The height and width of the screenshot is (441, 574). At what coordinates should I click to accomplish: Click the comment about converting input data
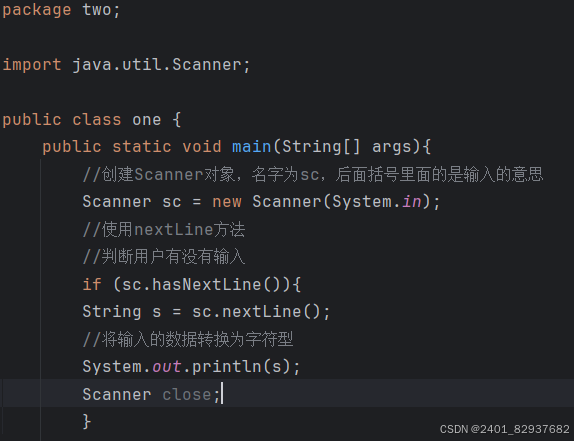coord(188,339)
